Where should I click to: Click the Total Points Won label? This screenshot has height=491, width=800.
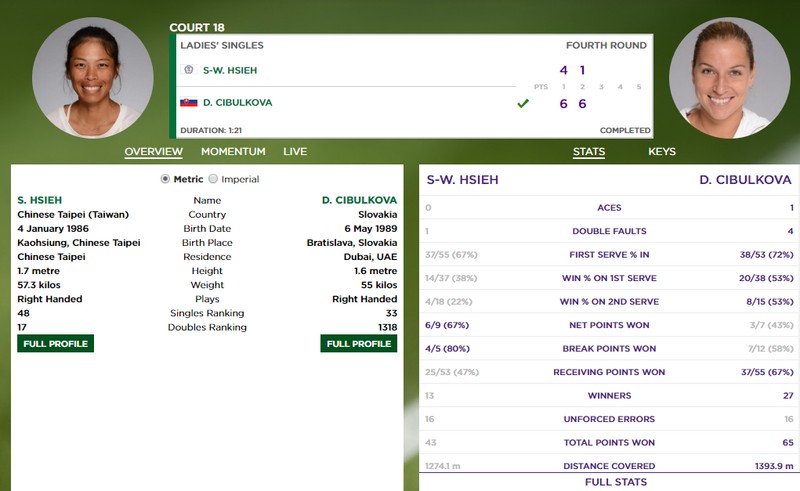coord(609,443)
